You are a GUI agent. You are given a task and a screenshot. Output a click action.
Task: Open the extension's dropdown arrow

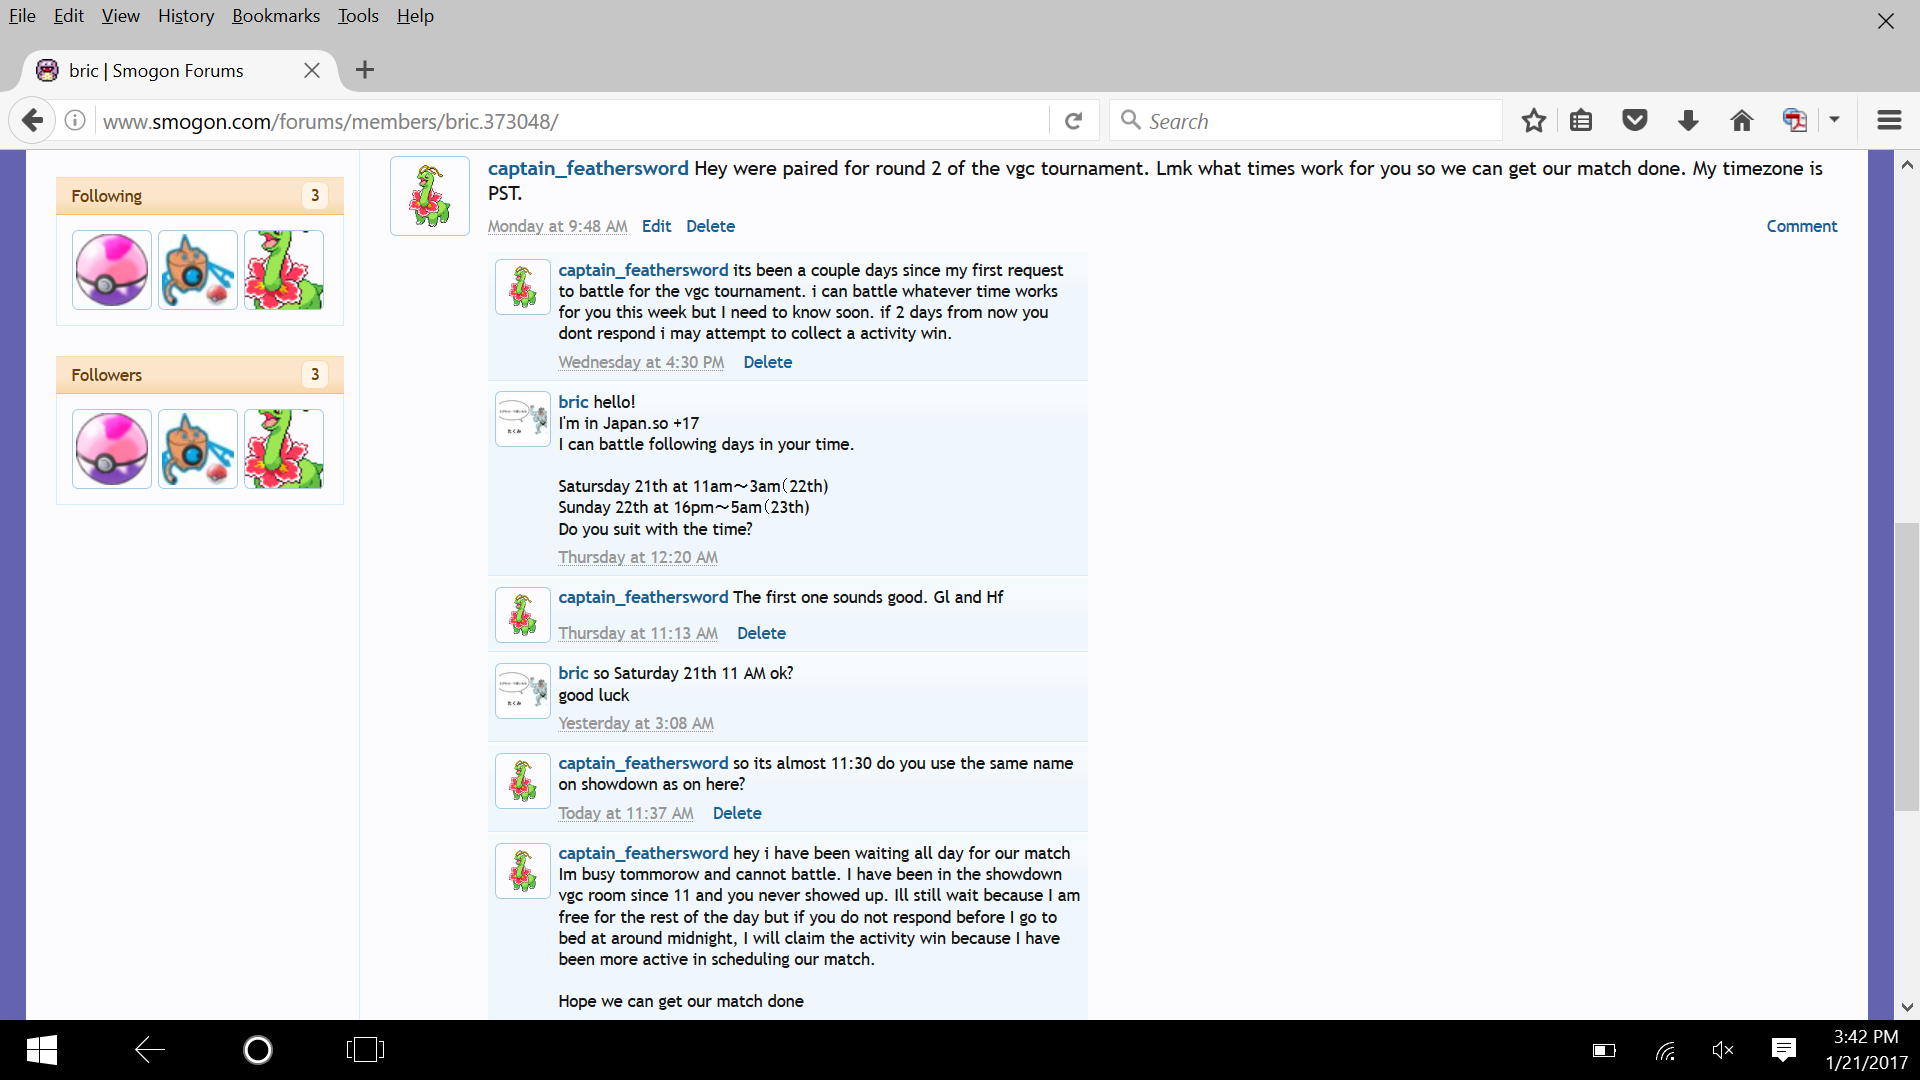pos(1834,119)
